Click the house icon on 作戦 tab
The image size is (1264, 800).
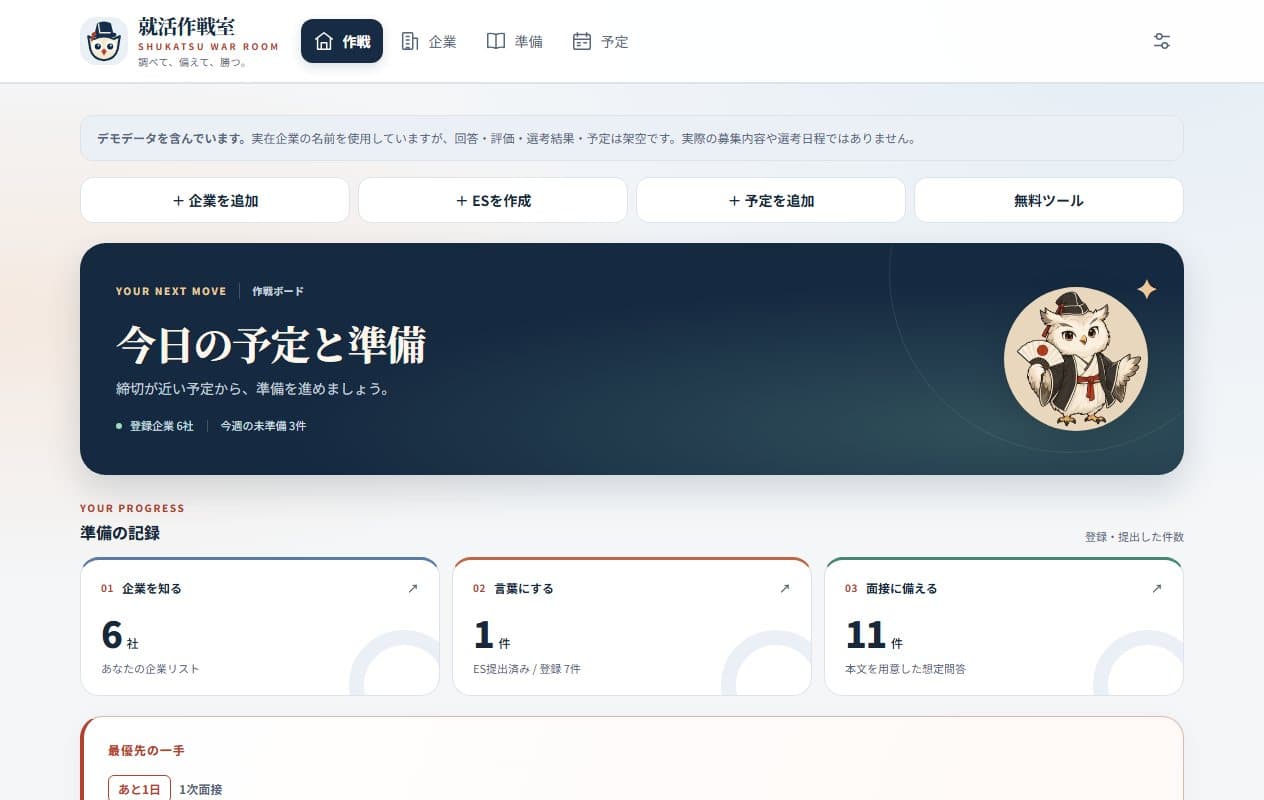tap(324, 41)
